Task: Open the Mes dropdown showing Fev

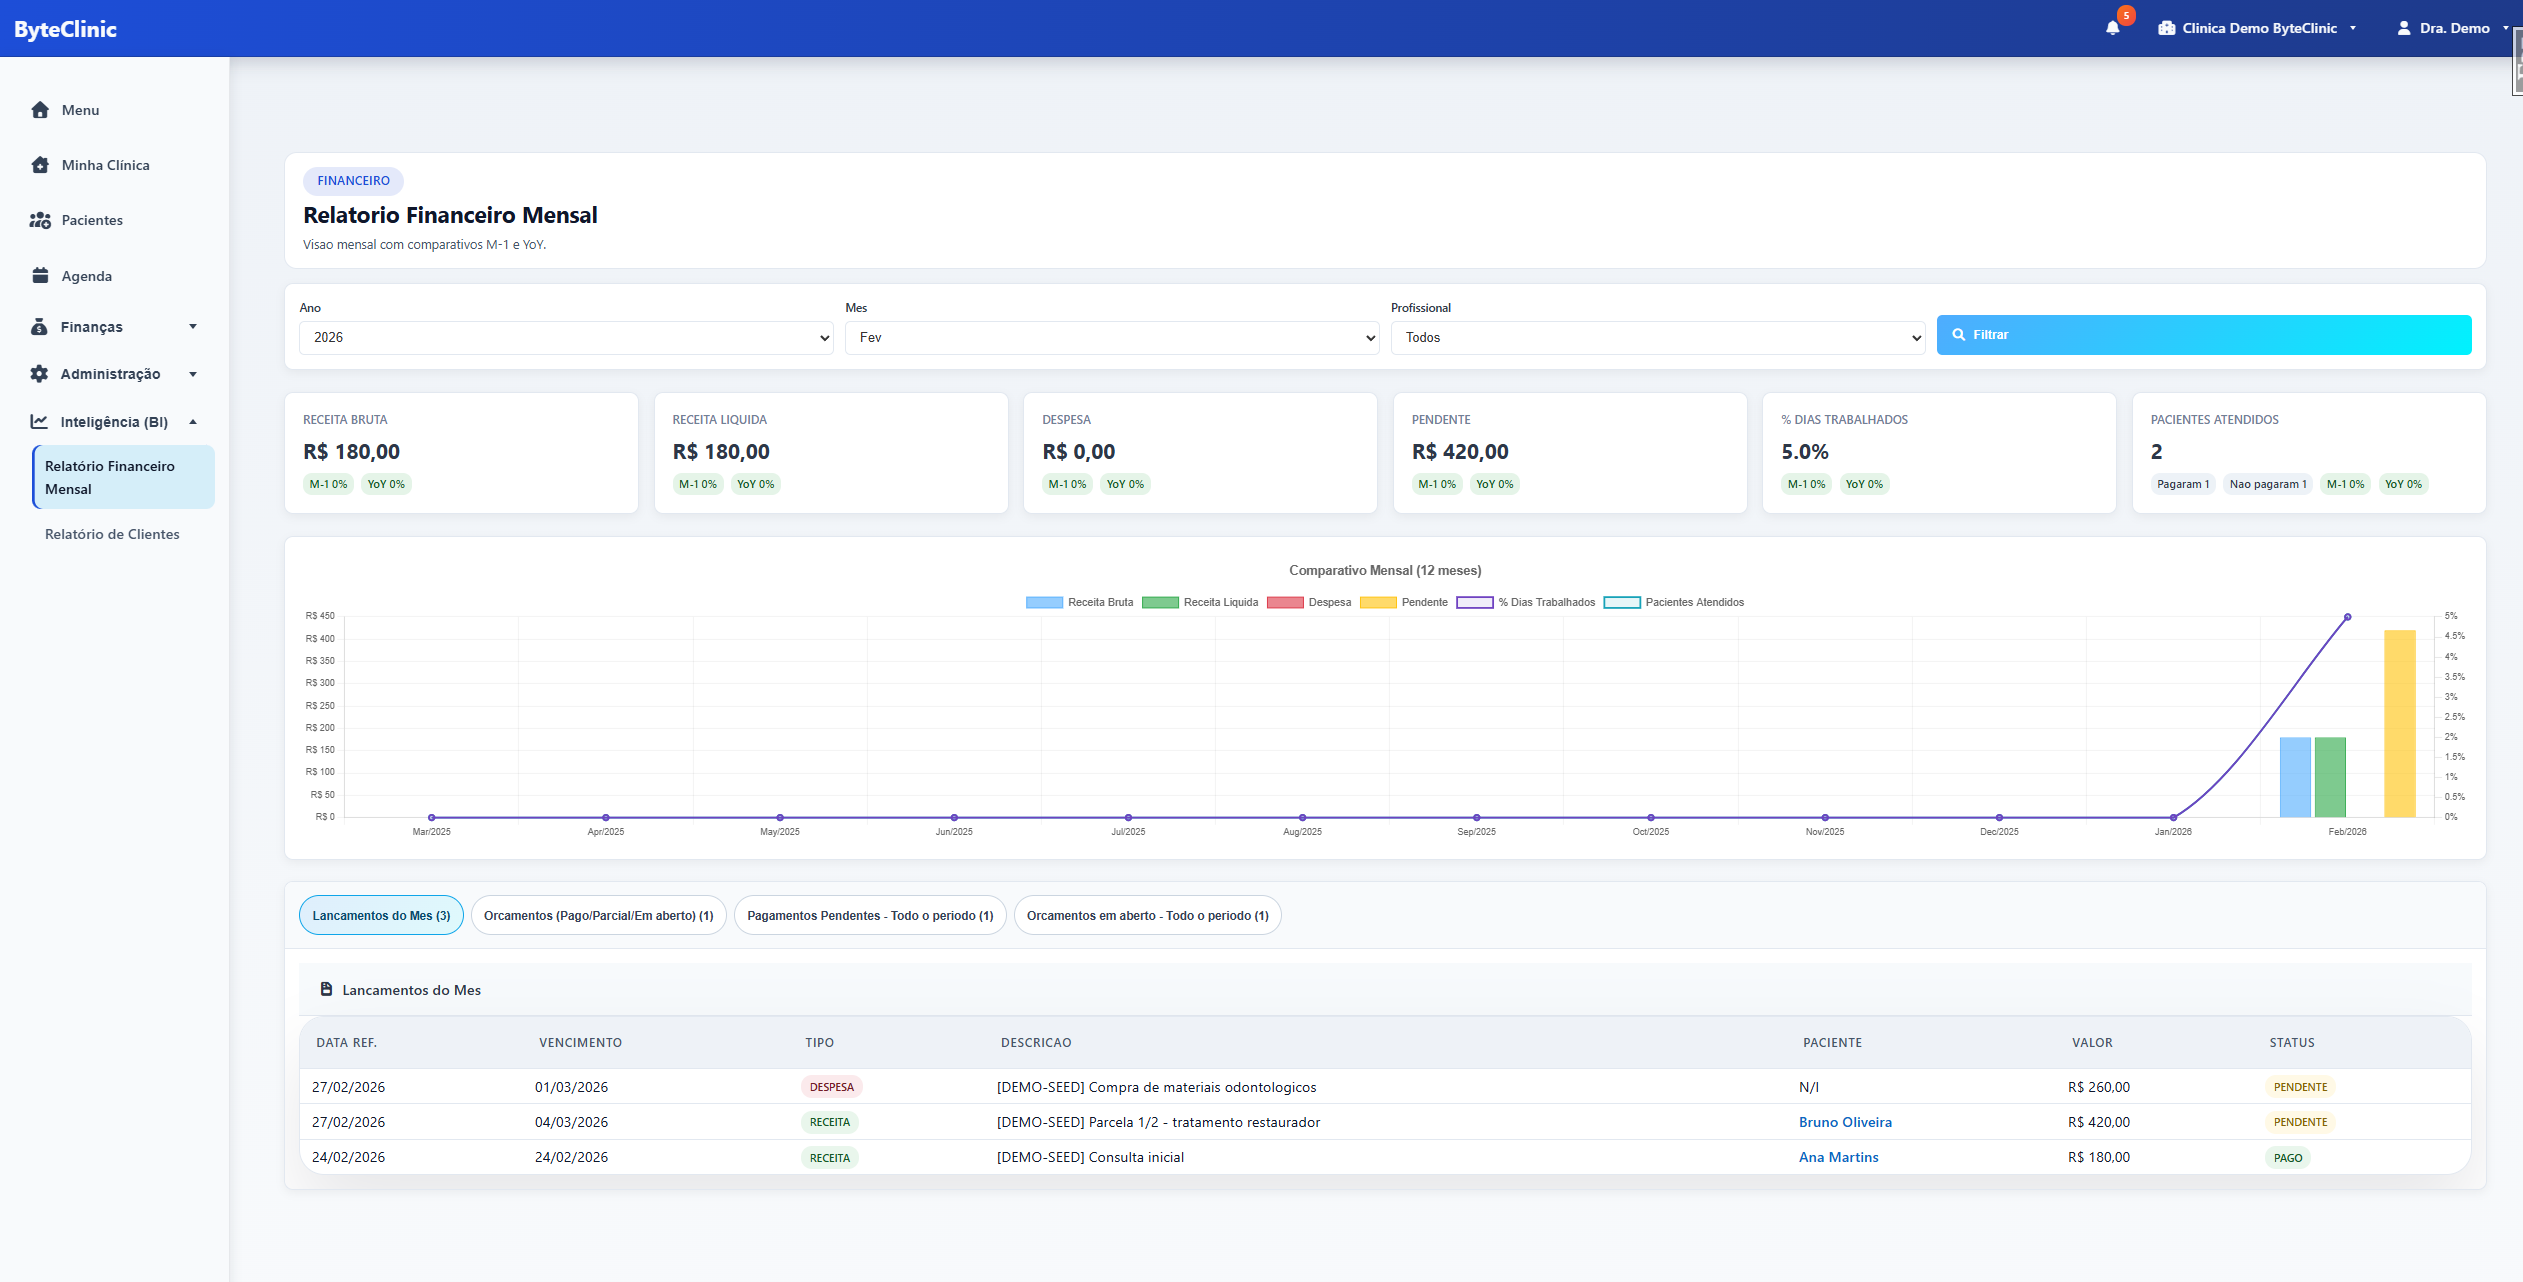Action: pos(1111,338)
